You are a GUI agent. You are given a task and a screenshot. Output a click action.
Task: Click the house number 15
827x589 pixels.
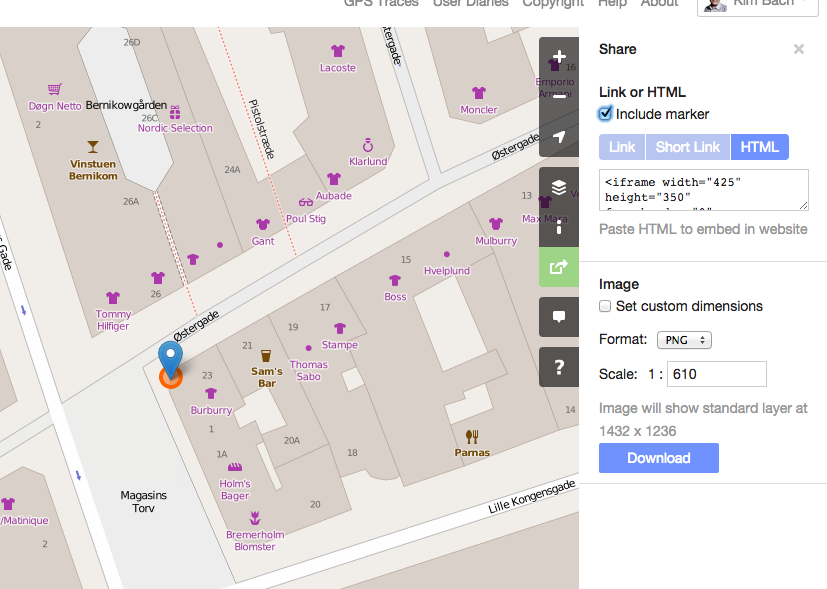406,259
